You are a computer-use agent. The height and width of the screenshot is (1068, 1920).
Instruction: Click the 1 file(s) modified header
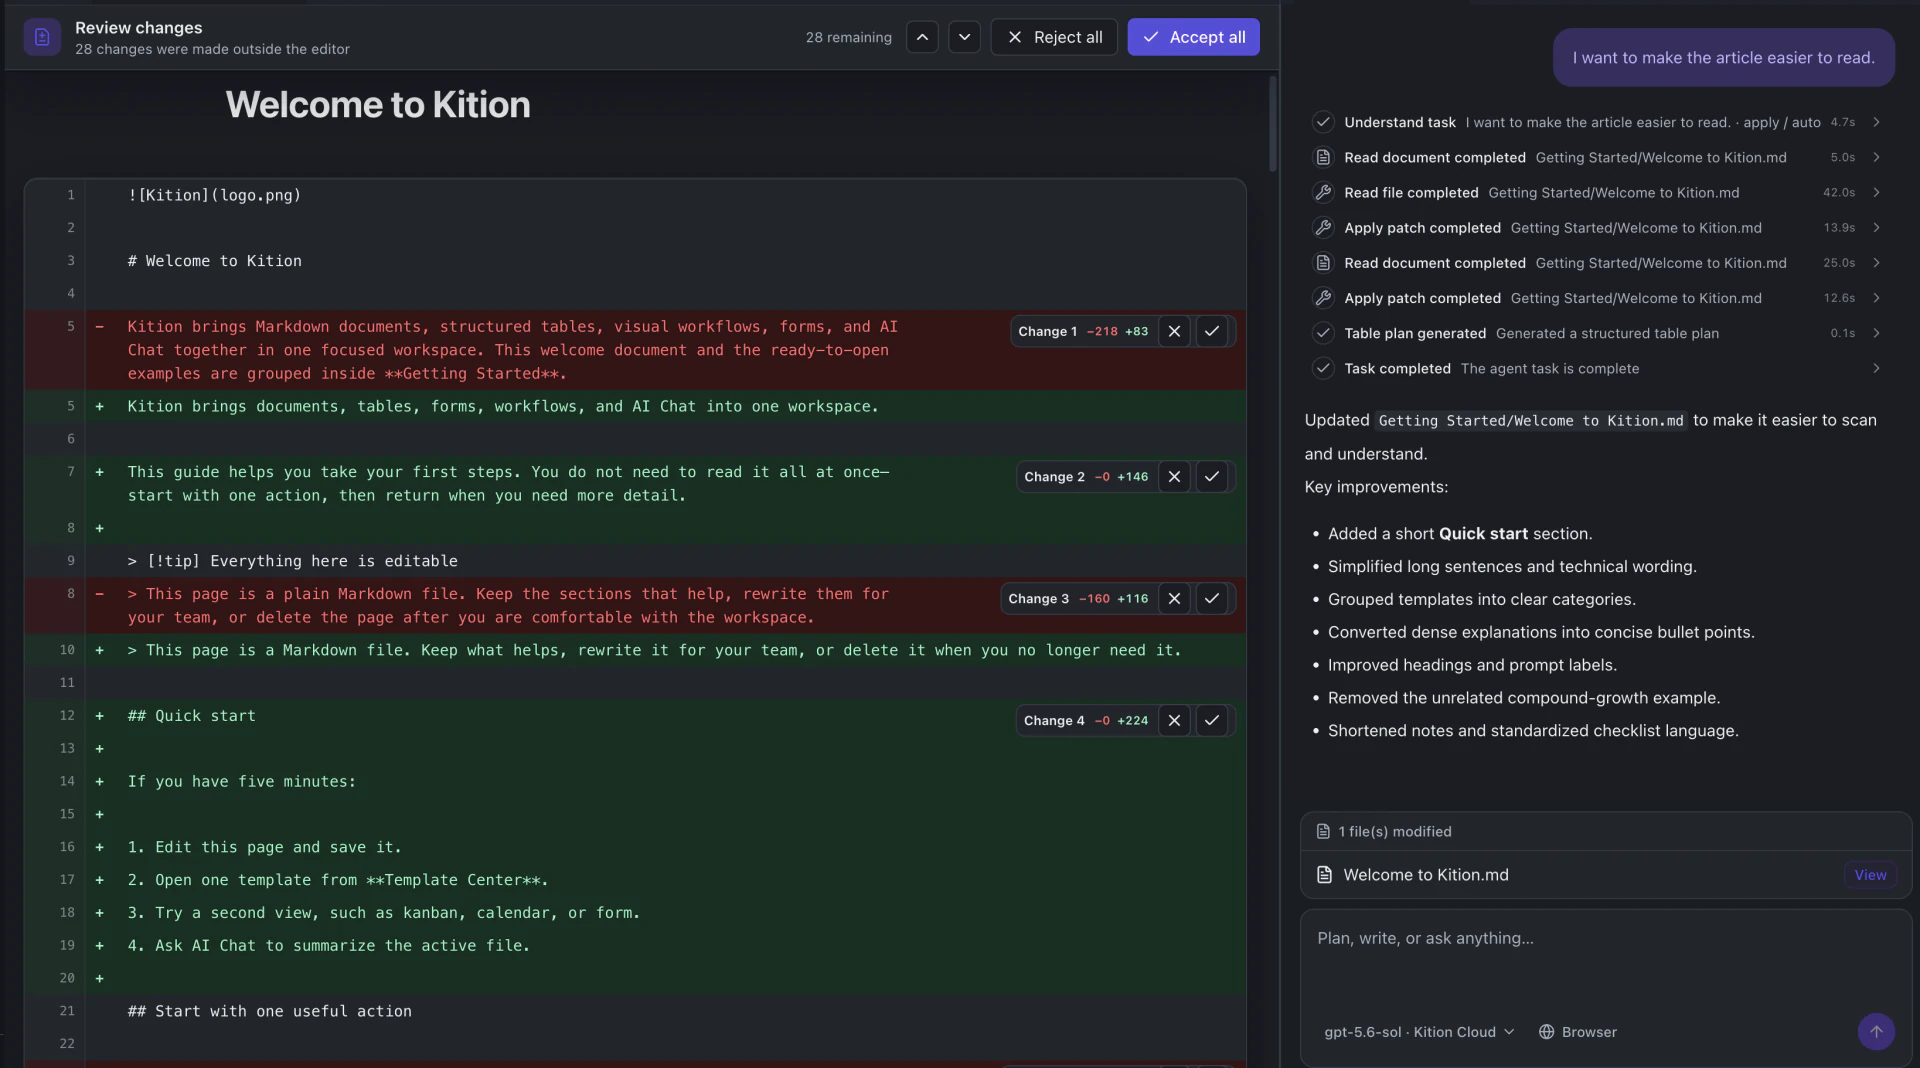point(1605,832)
